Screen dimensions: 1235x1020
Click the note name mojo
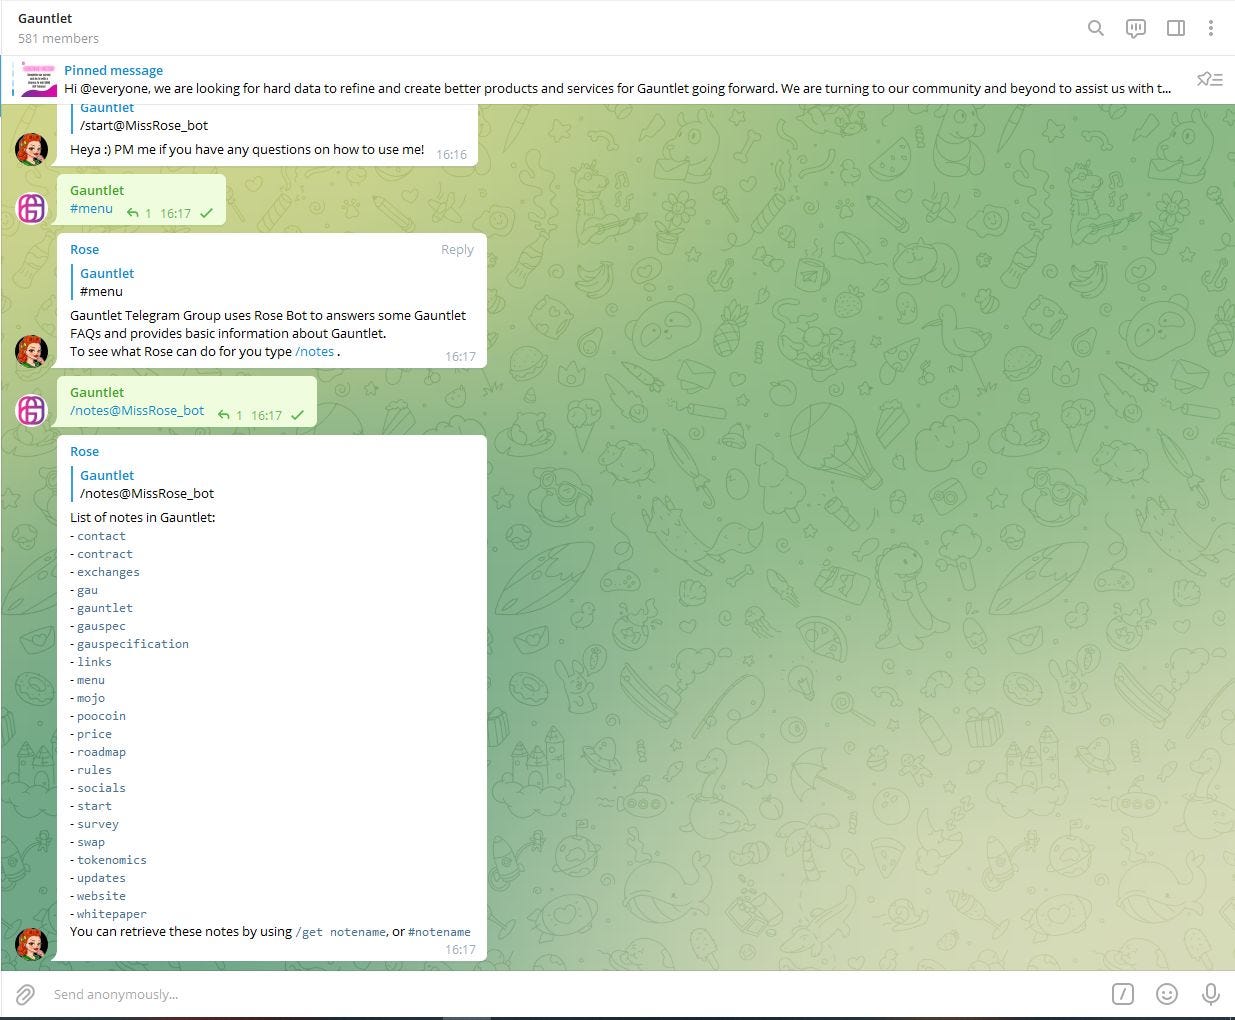coord(91,698)
